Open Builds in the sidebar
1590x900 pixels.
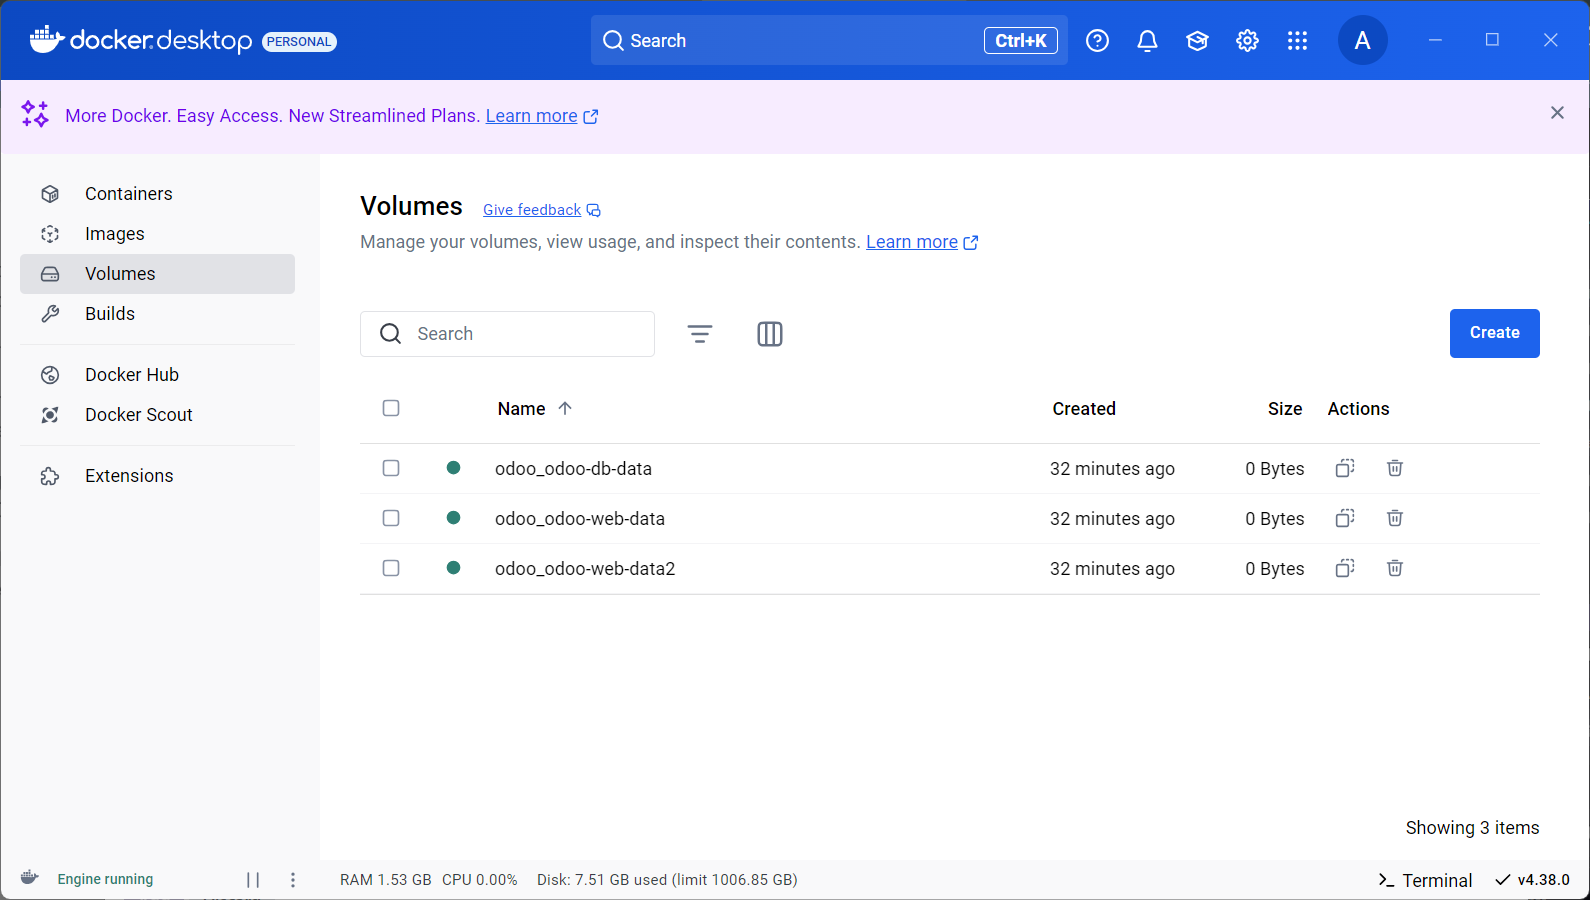point(157,314)
